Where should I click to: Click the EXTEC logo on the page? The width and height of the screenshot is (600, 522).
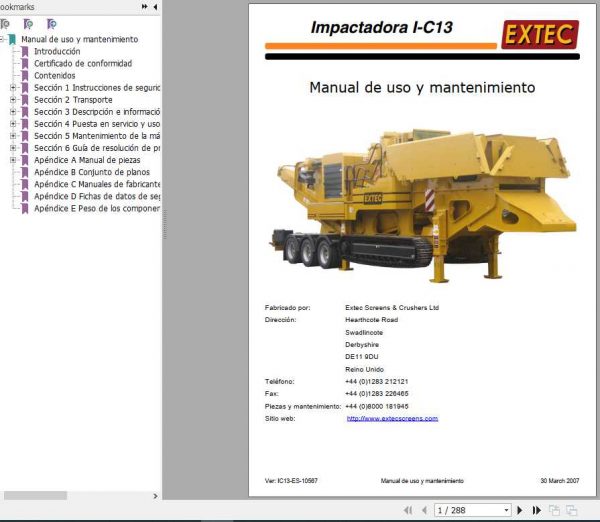click(540, 34)
